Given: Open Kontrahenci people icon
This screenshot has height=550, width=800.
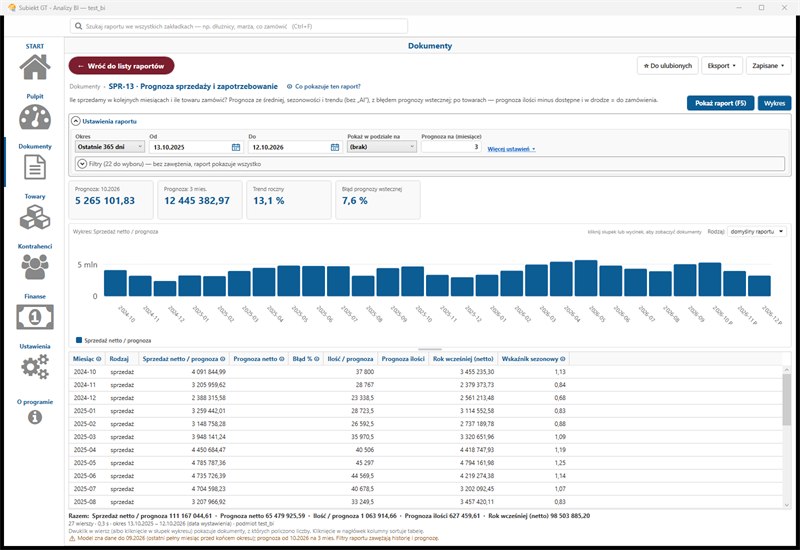Looking at the screenshot, I should coord(35,266).
